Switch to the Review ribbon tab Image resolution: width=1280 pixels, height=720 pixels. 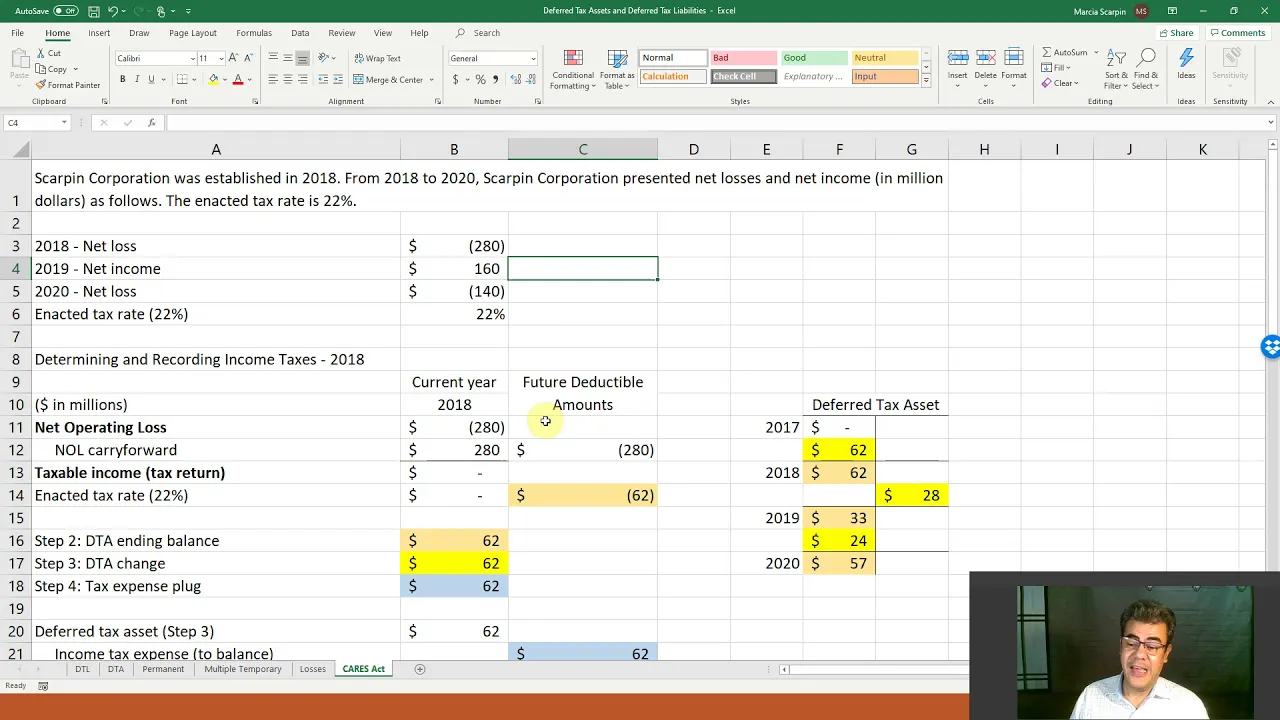pyautogui.click(x=342, y=33)
